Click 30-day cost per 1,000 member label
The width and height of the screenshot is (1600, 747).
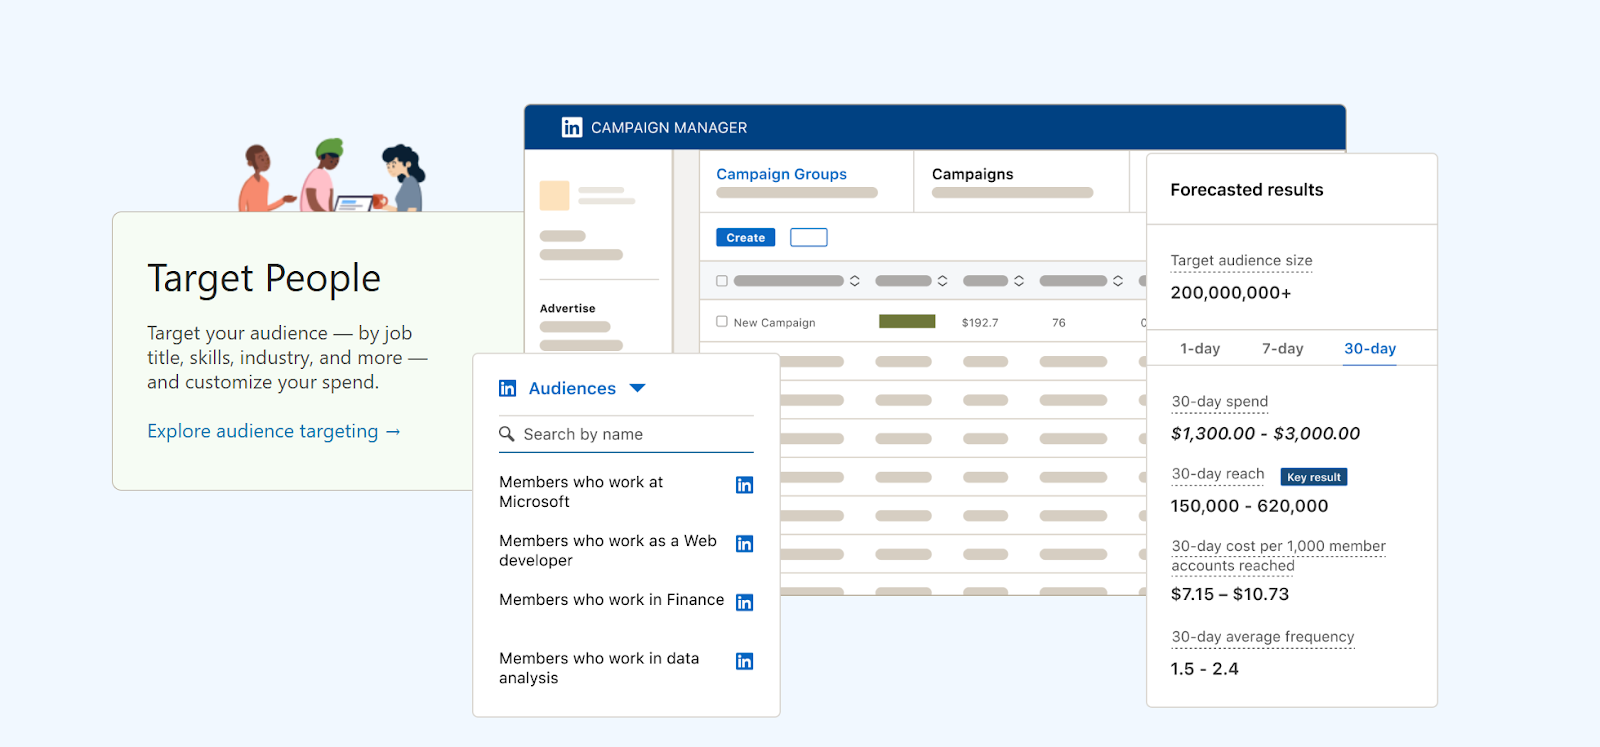click(1278, 556)
